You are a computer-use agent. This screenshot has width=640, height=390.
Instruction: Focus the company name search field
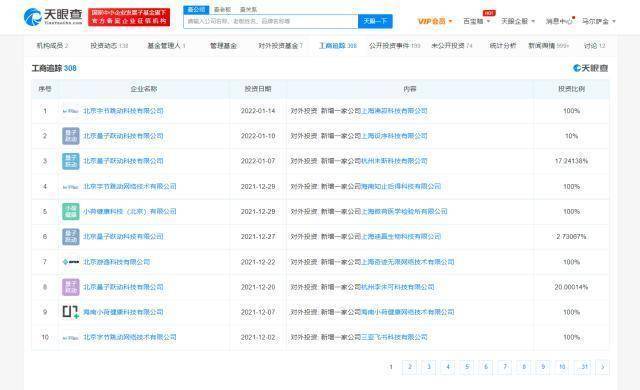(x=271, y=21)
